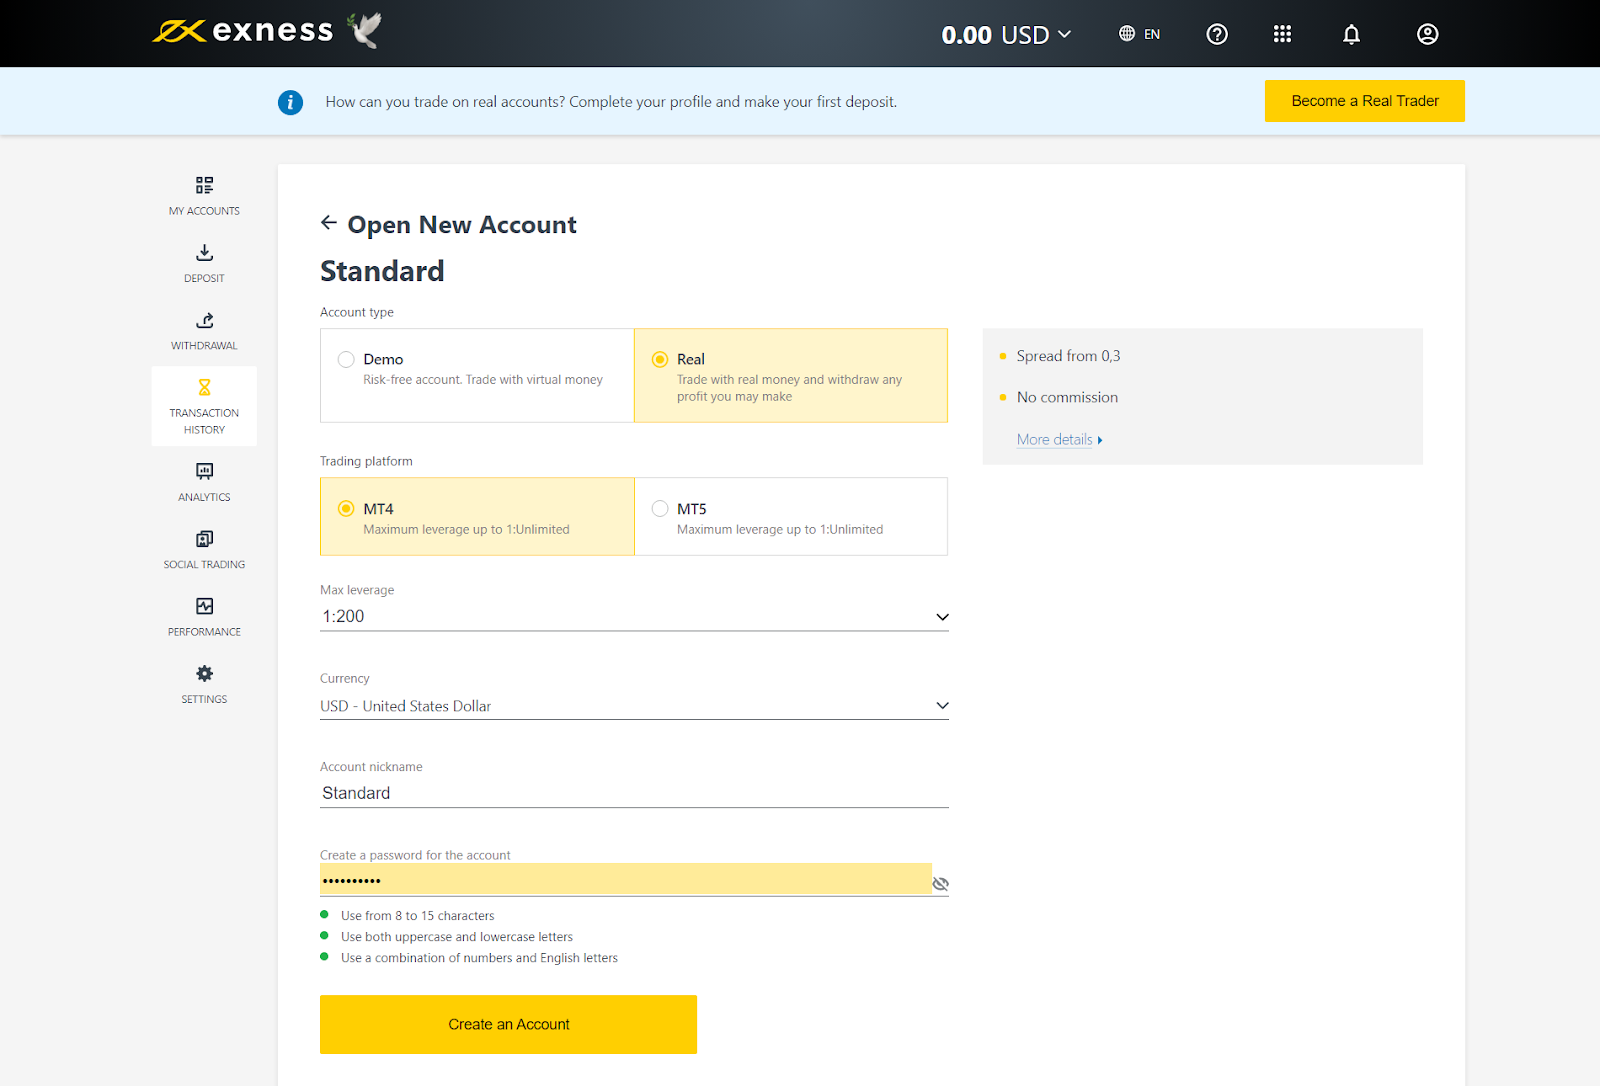Click the Transaction History hourglass icon
Viewport: 1600px width, 1086px height.
point(204,387)
